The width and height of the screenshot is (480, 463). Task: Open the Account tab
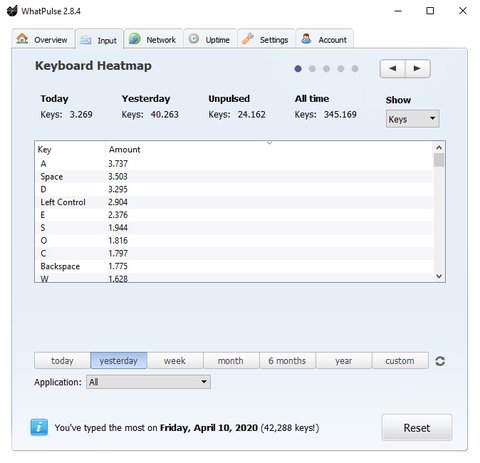pyautogui.click(x=325, y=40)
